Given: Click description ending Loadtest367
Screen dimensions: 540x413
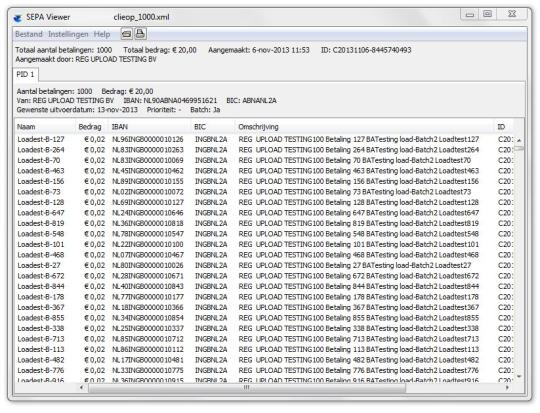Looking at the screenshot, I should point(359,307).
